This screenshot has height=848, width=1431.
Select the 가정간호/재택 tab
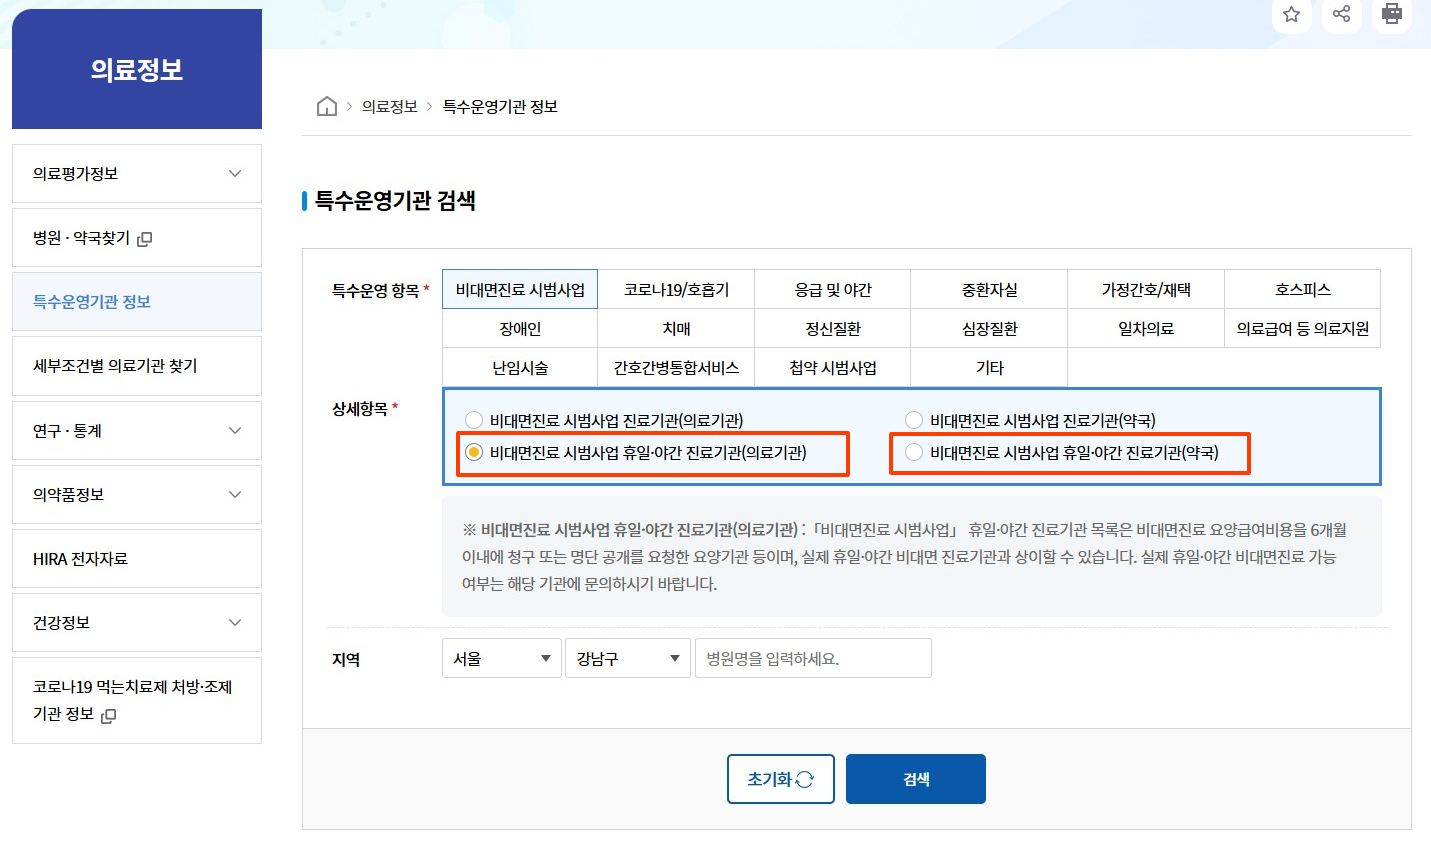click(1146, 289)
